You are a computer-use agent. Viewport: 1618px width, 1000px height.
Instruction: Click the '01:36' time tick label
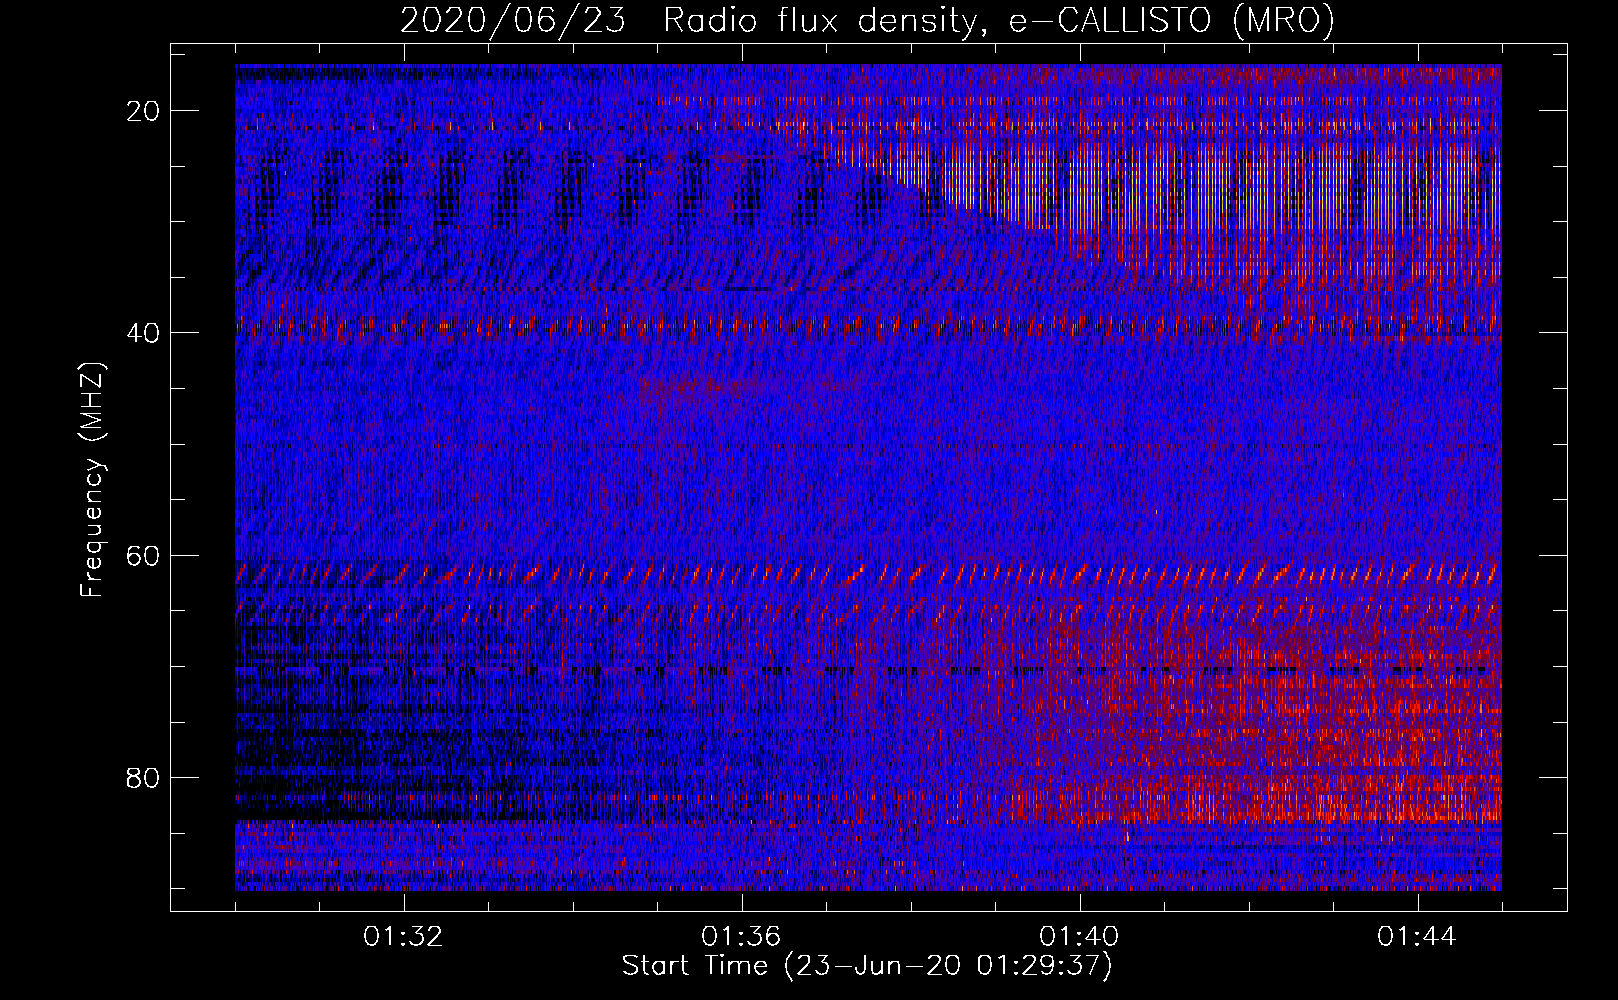pos(742,937)
